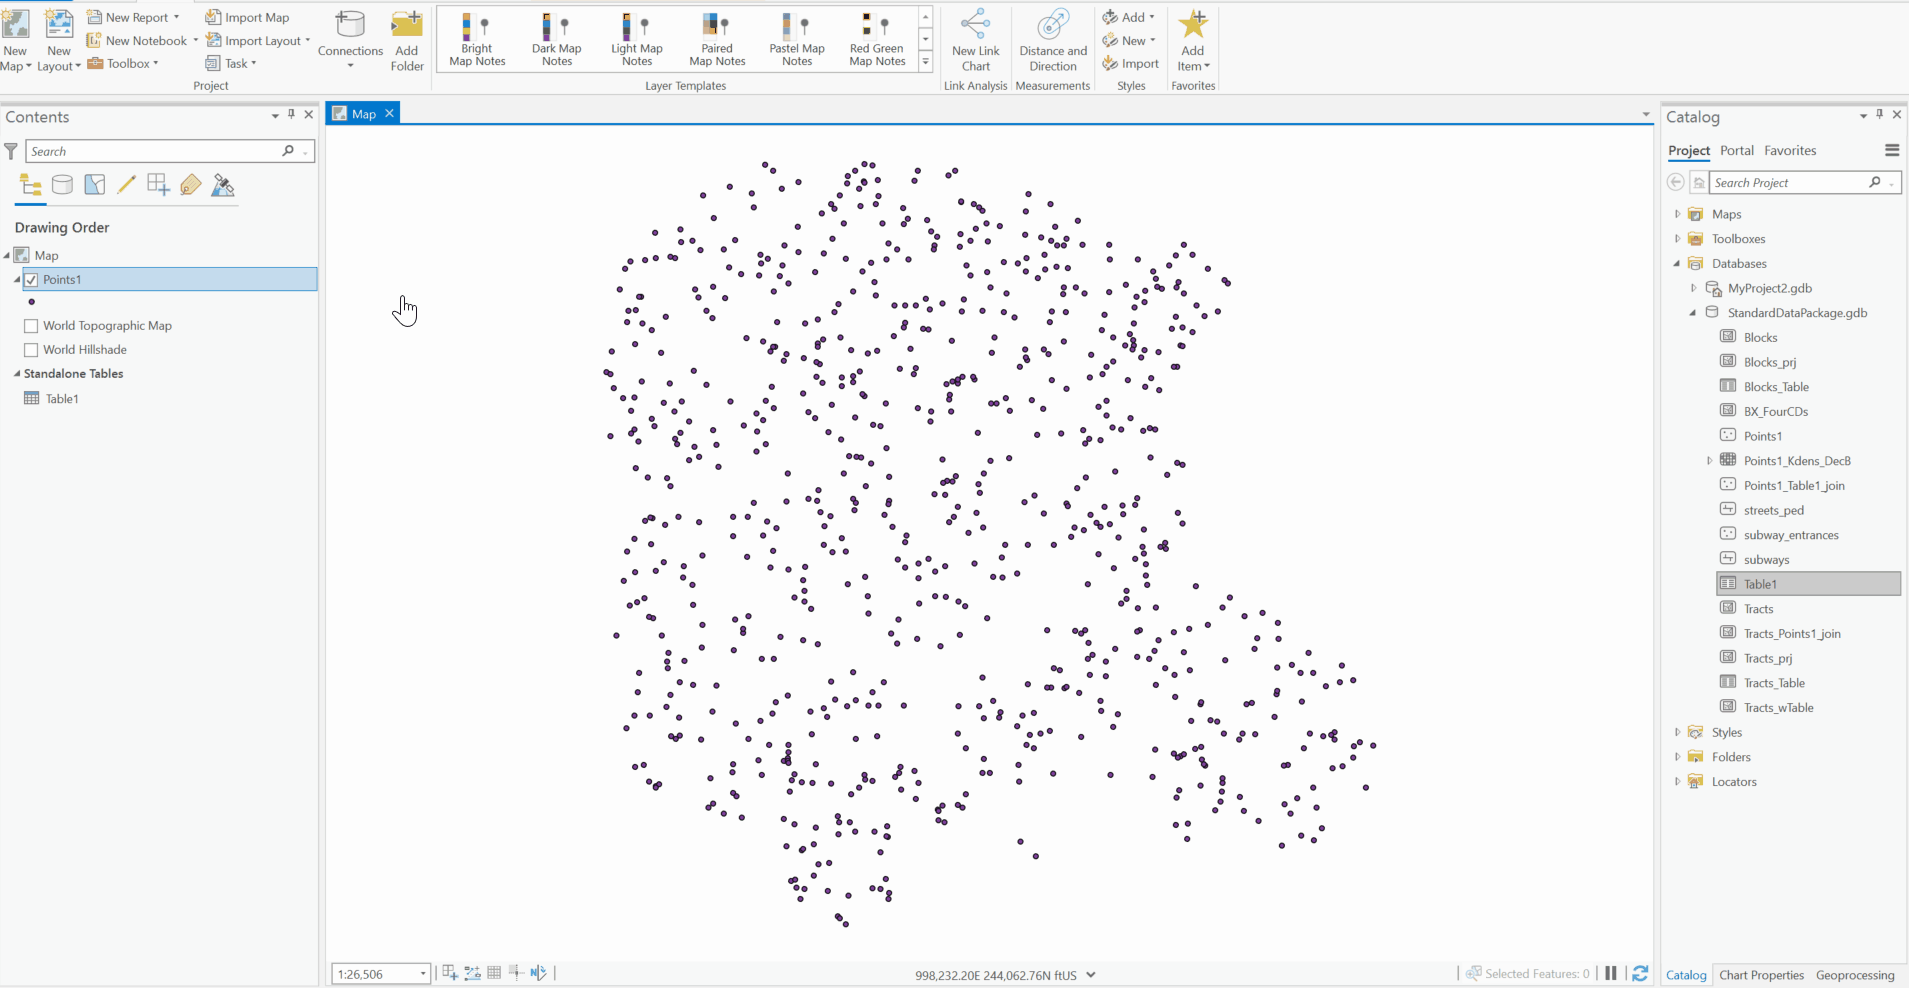This screenshot has height=988, width=1909.
Task: Open the map scale dropdown
Action: click(423, 974)
